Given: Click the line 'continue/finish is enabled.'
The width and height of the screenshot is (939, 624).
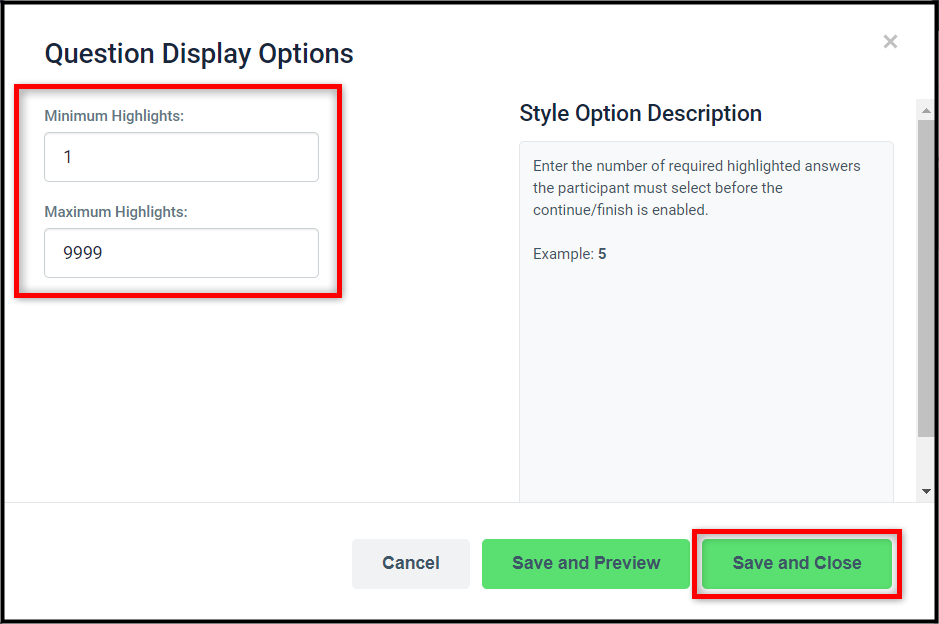Looking at the screenshot, I should point(620,210).
